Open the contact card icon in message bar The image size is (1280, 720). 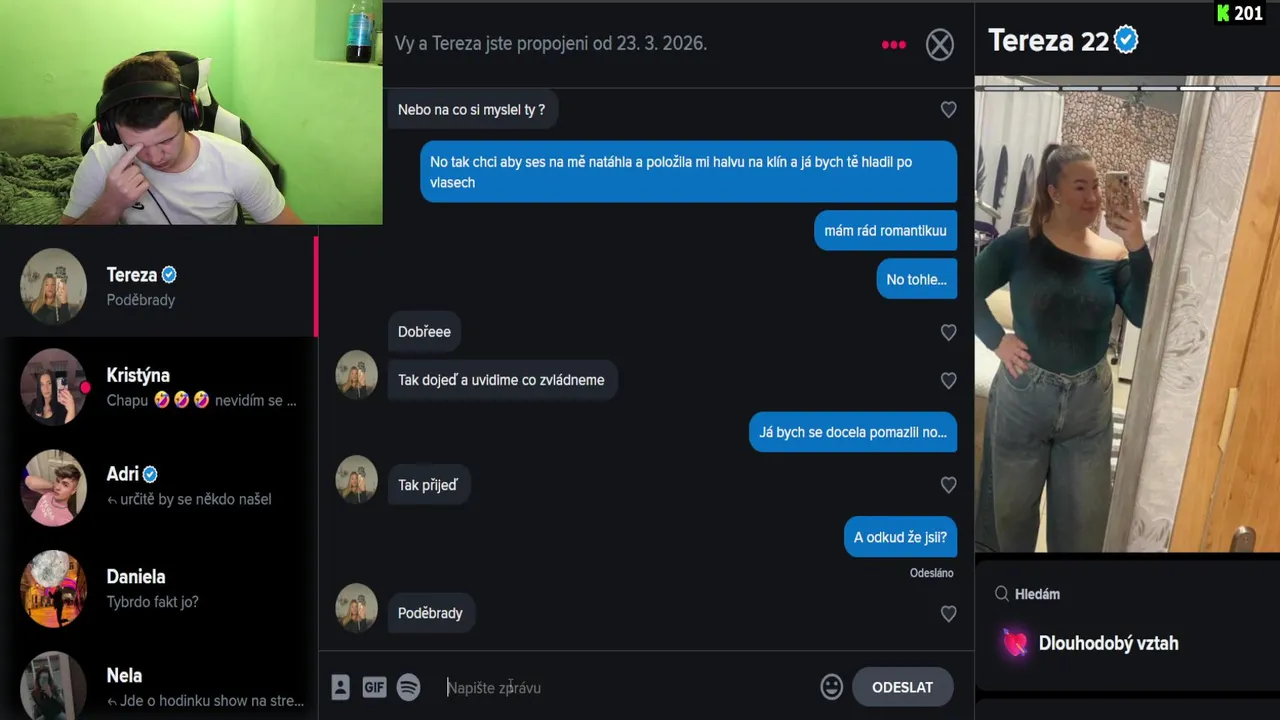tap(340, 687)
